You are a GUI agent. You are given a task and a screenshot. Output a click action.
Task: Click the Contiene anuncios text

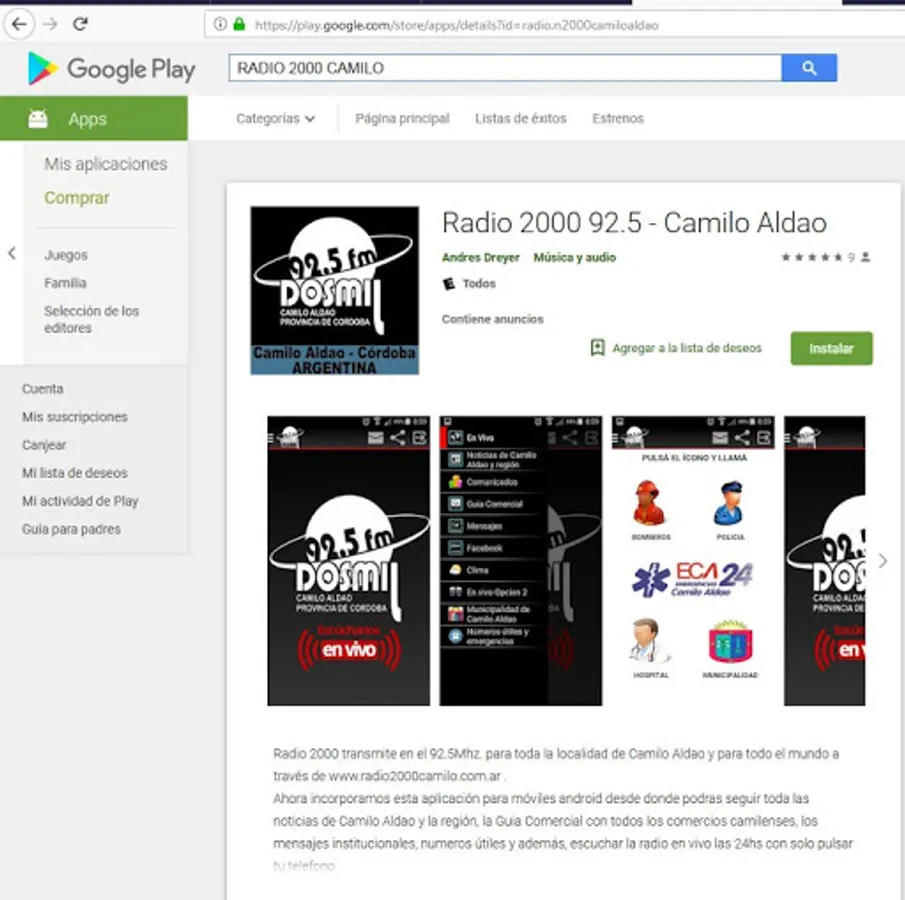492,319
